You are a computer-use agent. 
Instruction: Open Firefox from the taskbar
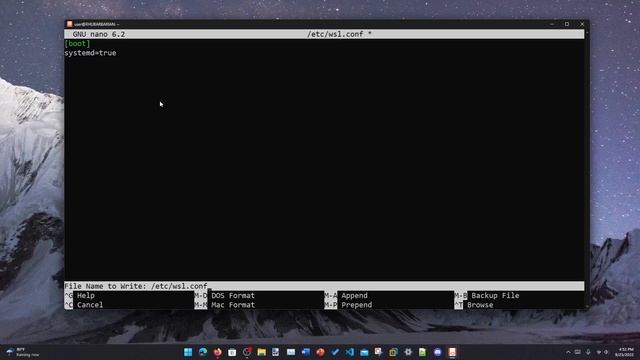218,352
